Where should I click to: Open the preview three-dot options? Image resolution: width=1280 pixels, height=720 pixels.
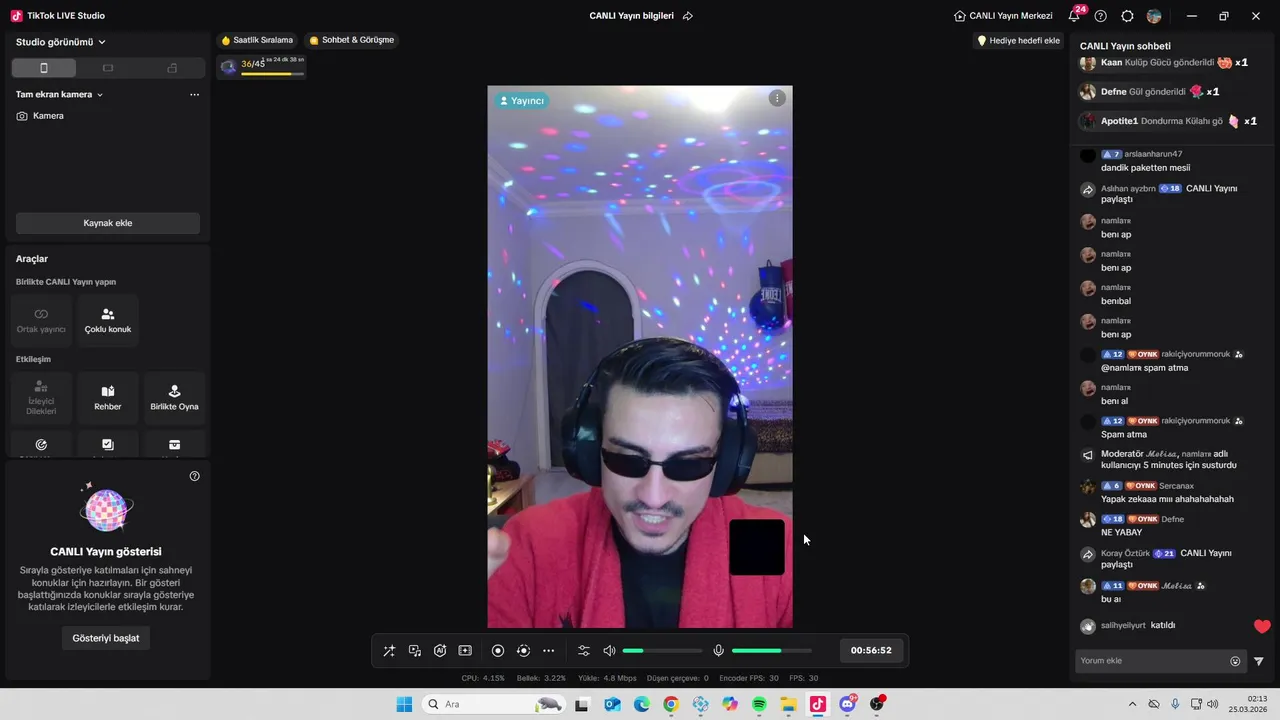point(777,98)
